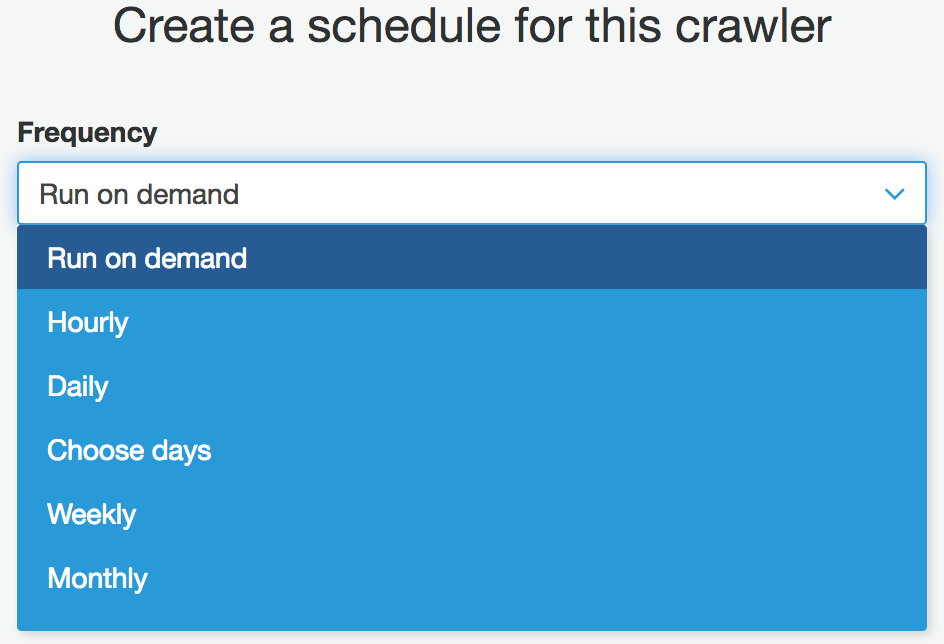Screen dimensions: 944x644
Task: Select Weekly as the crawler frequency
Action: pyautogui.click(x=91, y=514)
